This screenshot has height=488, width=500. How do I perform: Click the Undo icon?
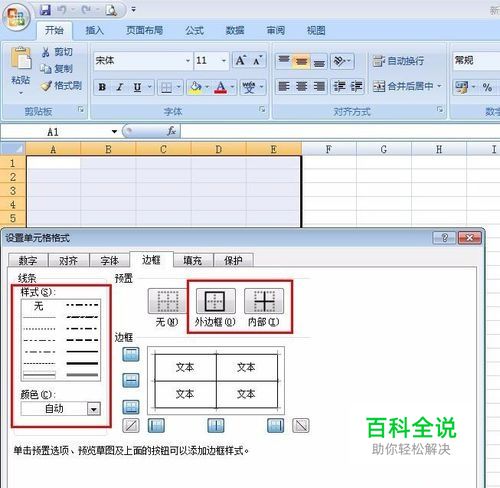pos(61,10)
